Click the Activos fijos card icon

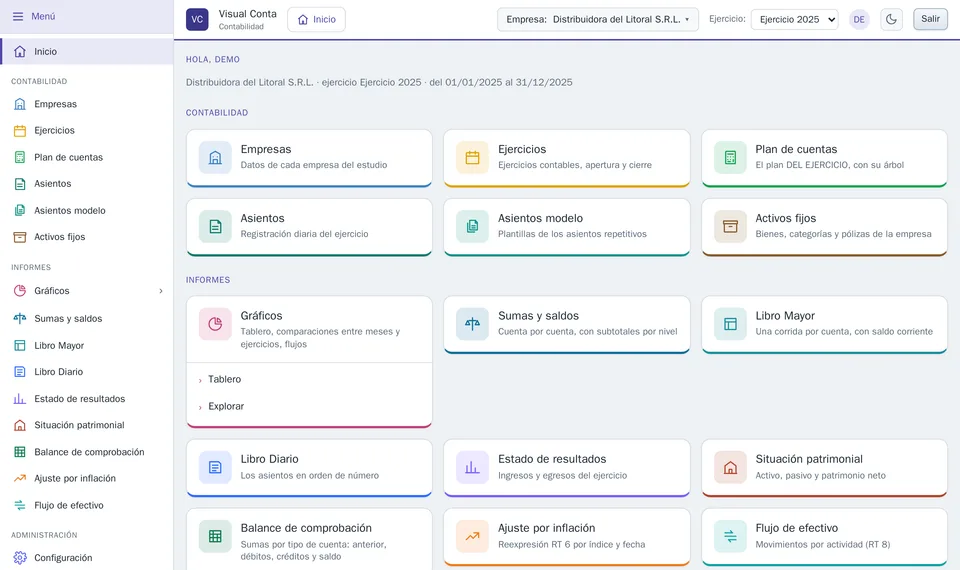(730, 227)
